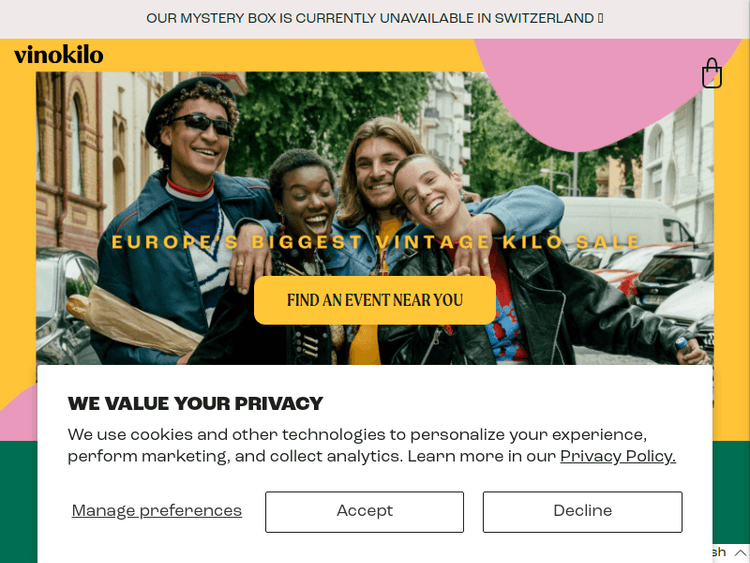Open Manage preferences for cookies

(x=157, y=511)
